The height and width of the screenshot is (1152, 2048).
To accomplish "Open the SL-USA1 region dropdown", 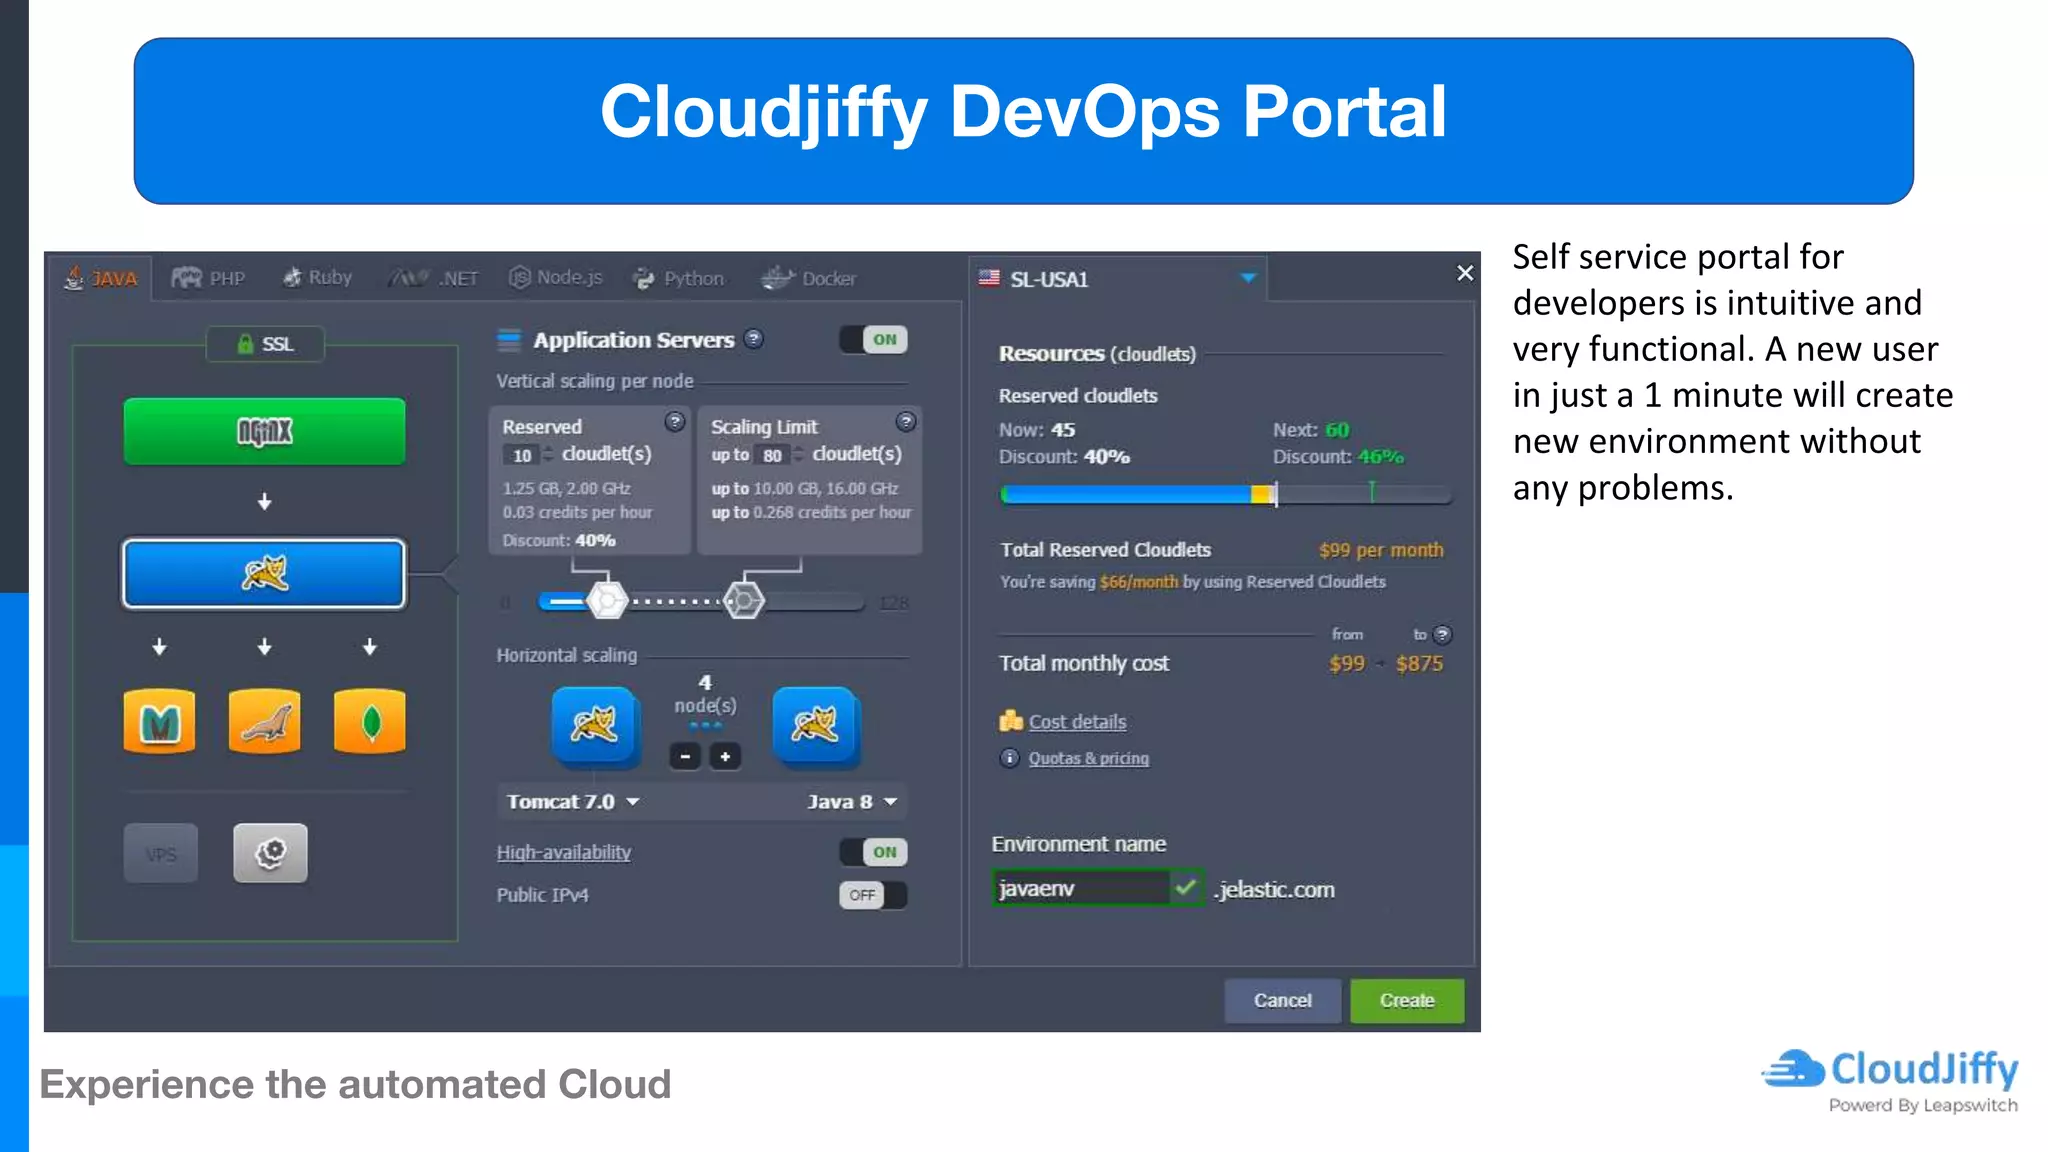I will (1118, 279).
